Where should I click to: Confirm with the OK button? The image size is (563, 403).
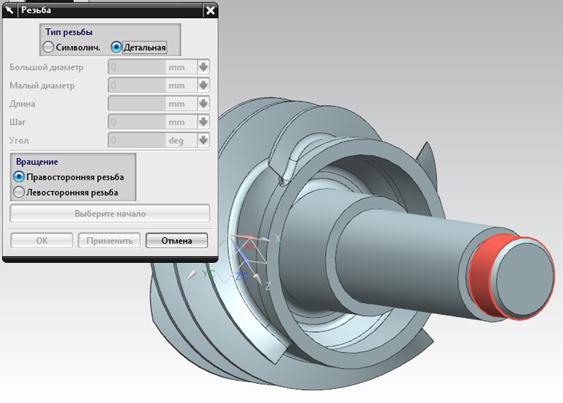coord(42,240)
